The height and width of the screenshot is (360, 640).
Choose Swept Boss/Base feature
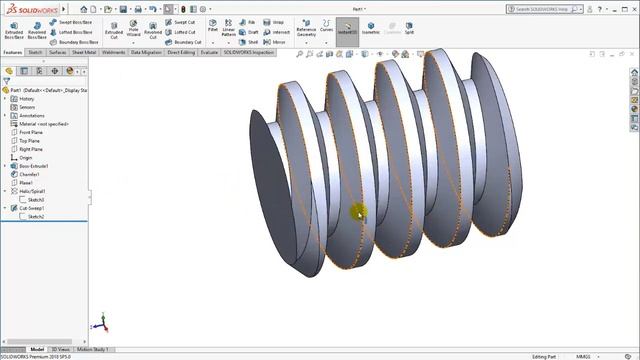(71, 22)
